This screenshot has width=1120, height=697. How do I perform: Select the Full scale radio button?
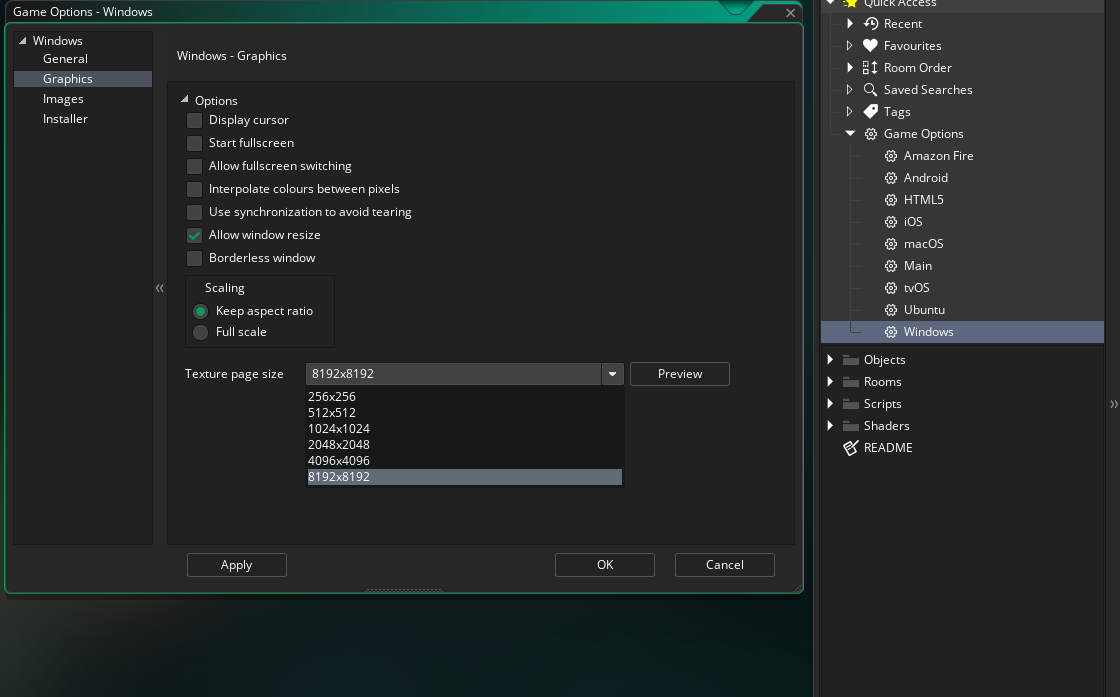[201, 332]
